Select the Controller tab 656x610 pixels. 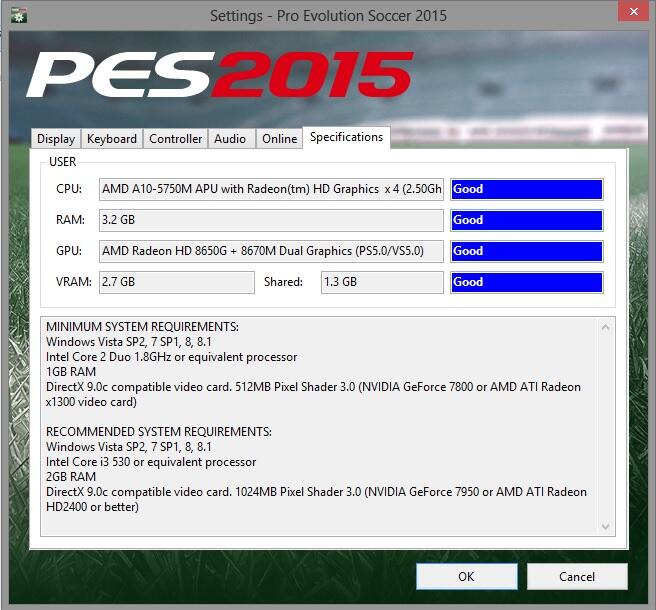[175, 138]
